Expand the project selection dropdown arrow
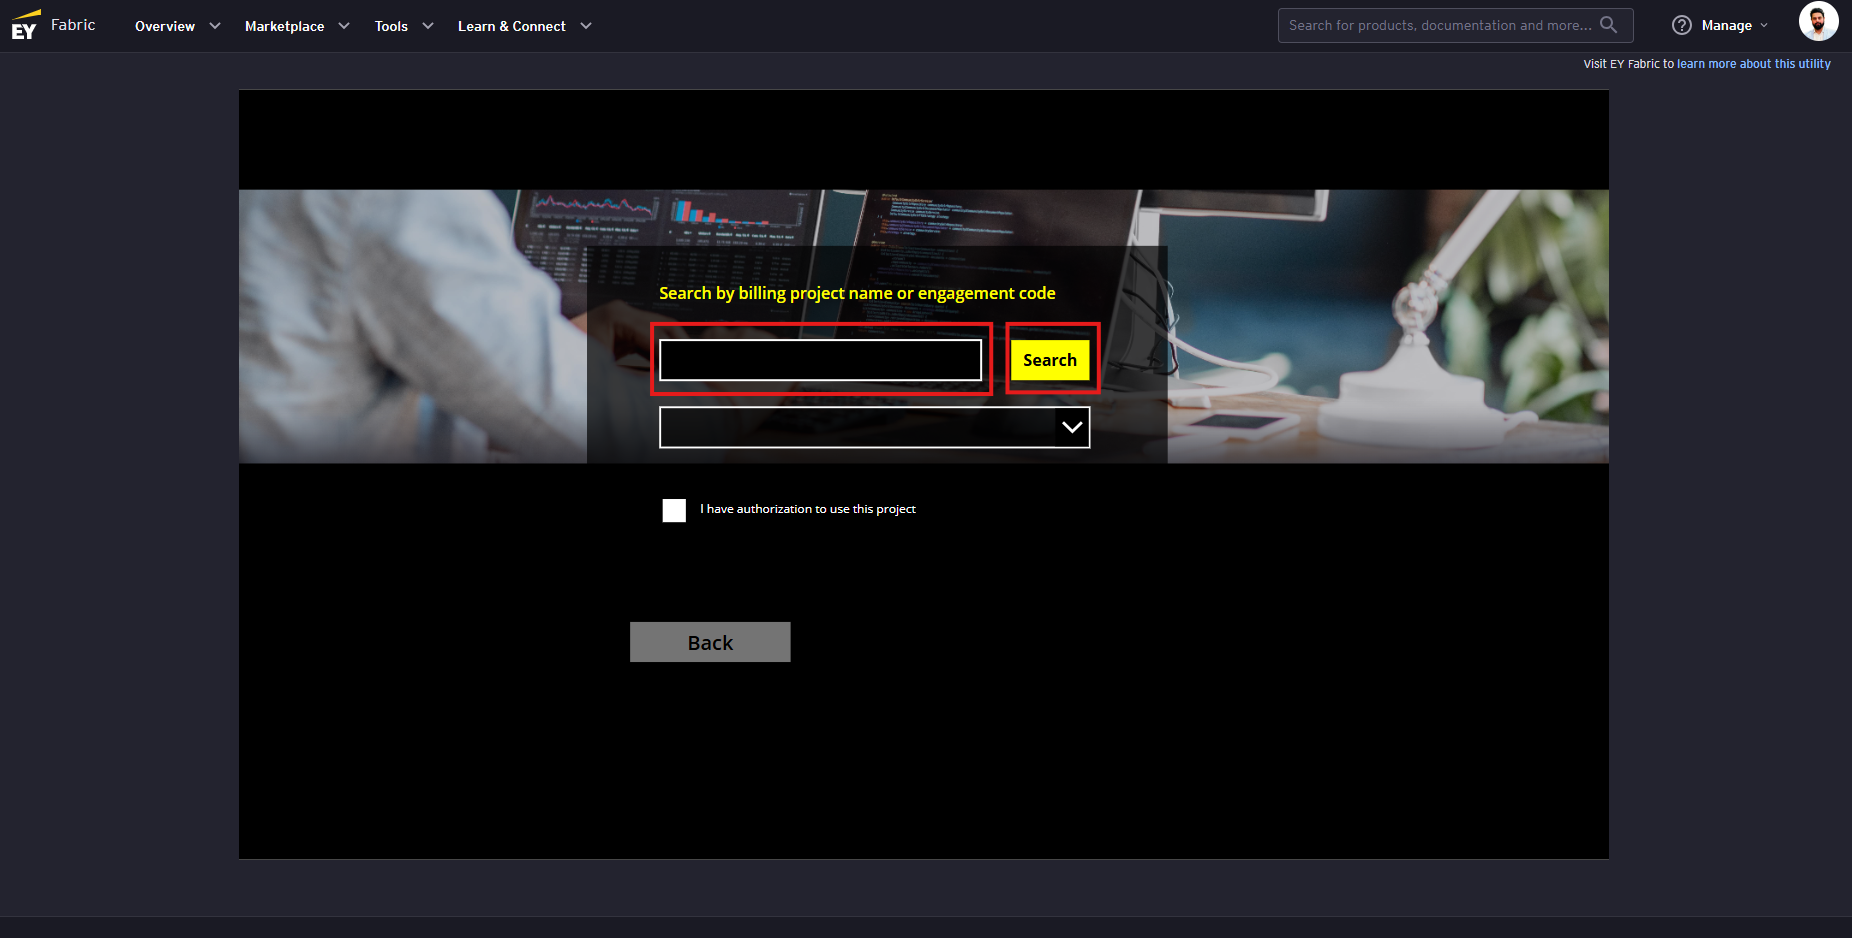The height and width of the screenshot is (938, 1852). click(x=1072, y=428)
